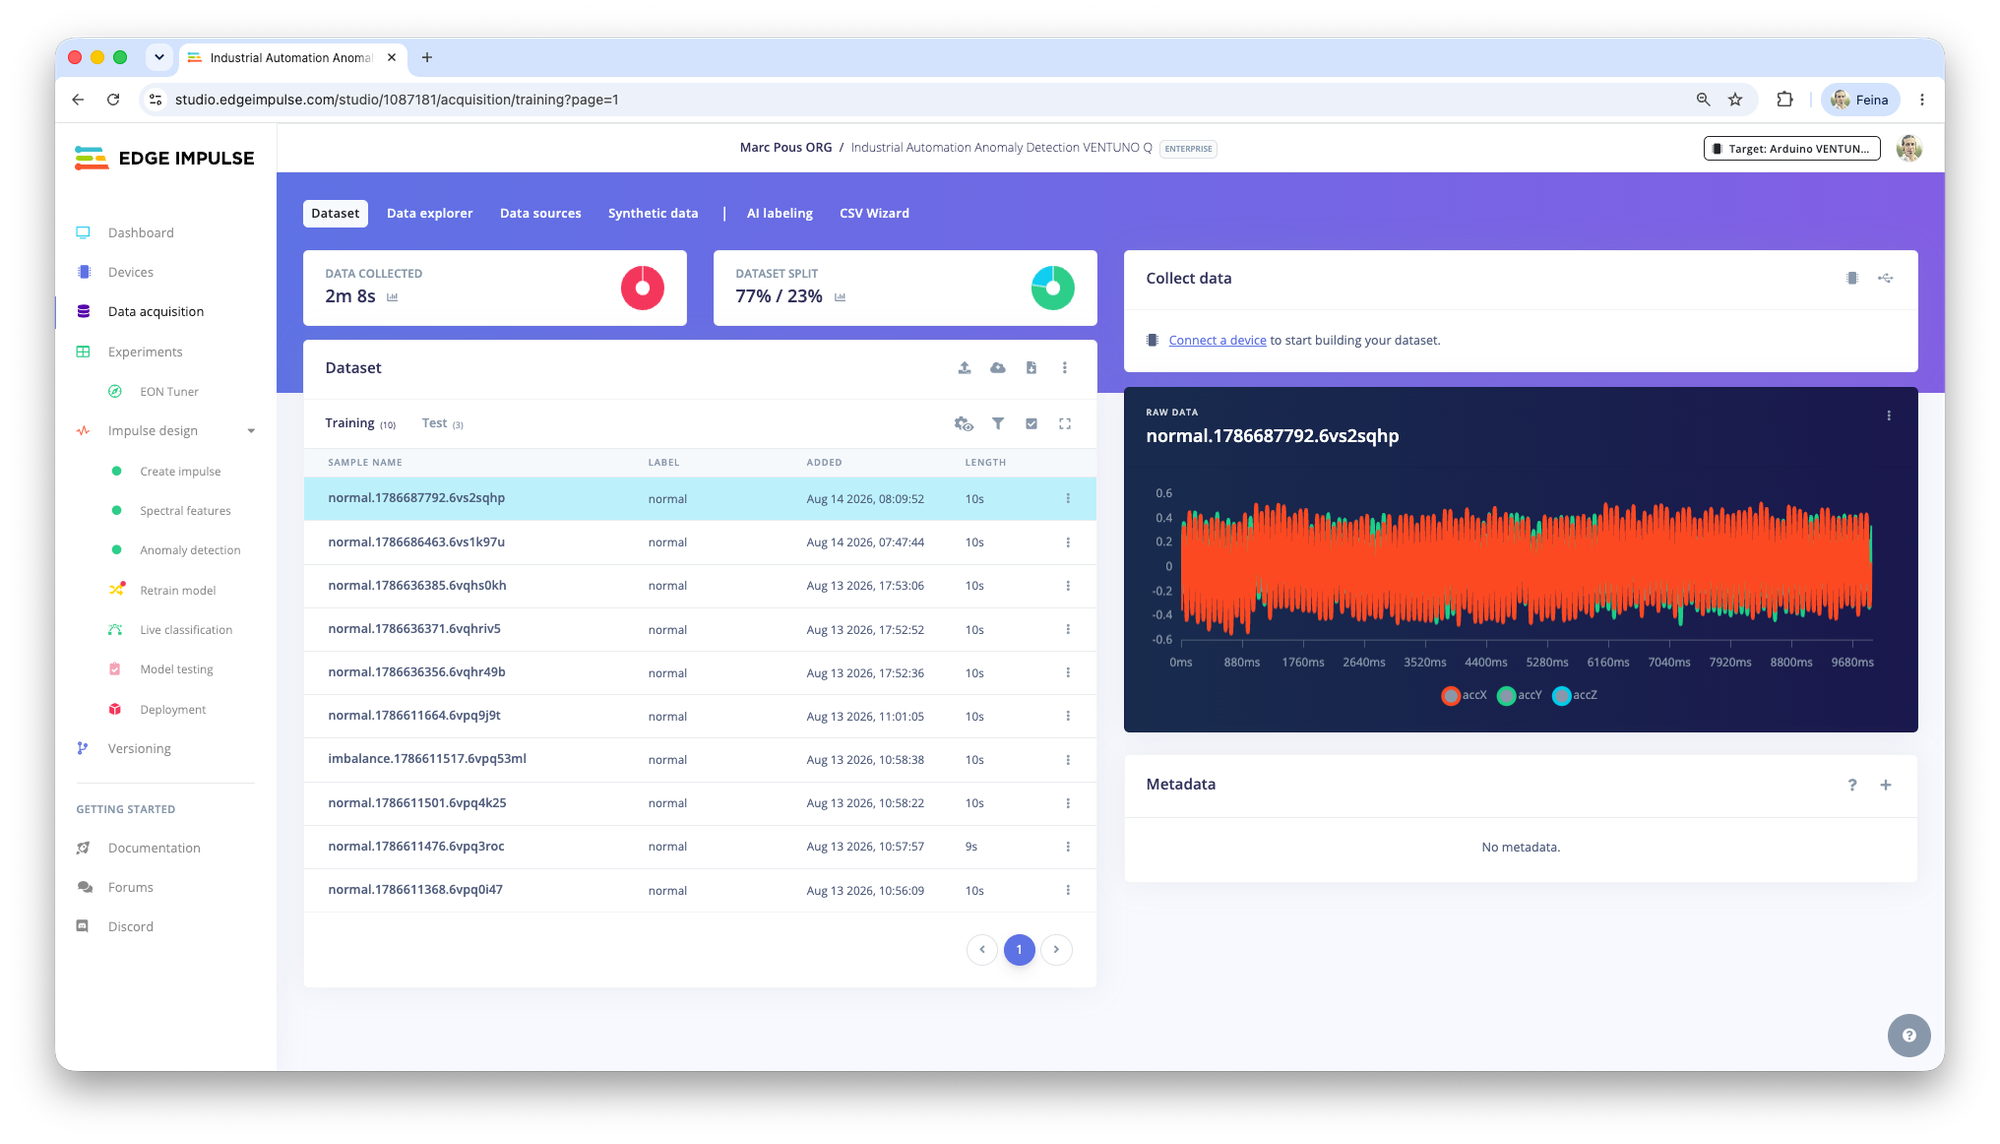This screenshot has width=2000, height=1144.
Task: Open the Dataset split chart icon
Action: pyautogui.click(x=840, y=297)
